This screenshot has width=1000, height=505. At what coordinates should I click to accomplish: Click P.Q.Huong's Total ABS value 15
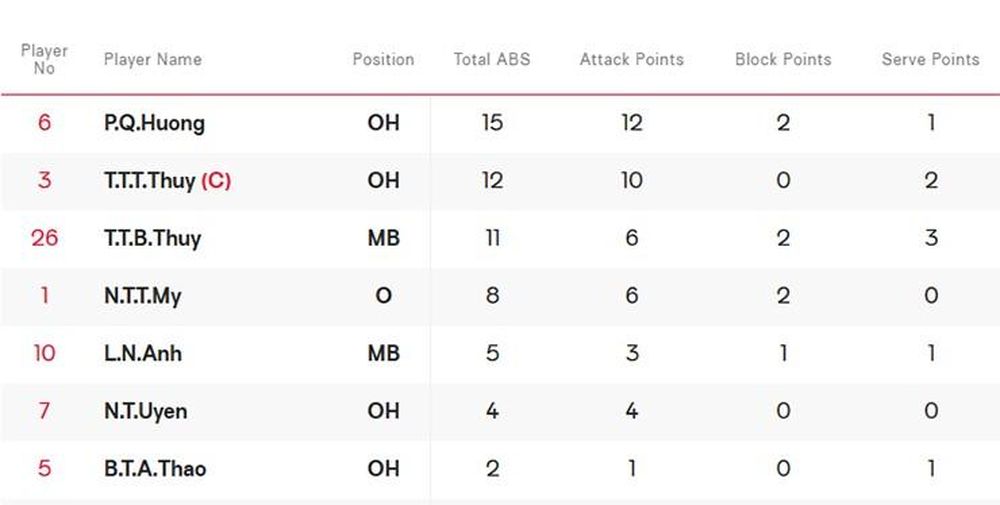[x=492, y=122]
